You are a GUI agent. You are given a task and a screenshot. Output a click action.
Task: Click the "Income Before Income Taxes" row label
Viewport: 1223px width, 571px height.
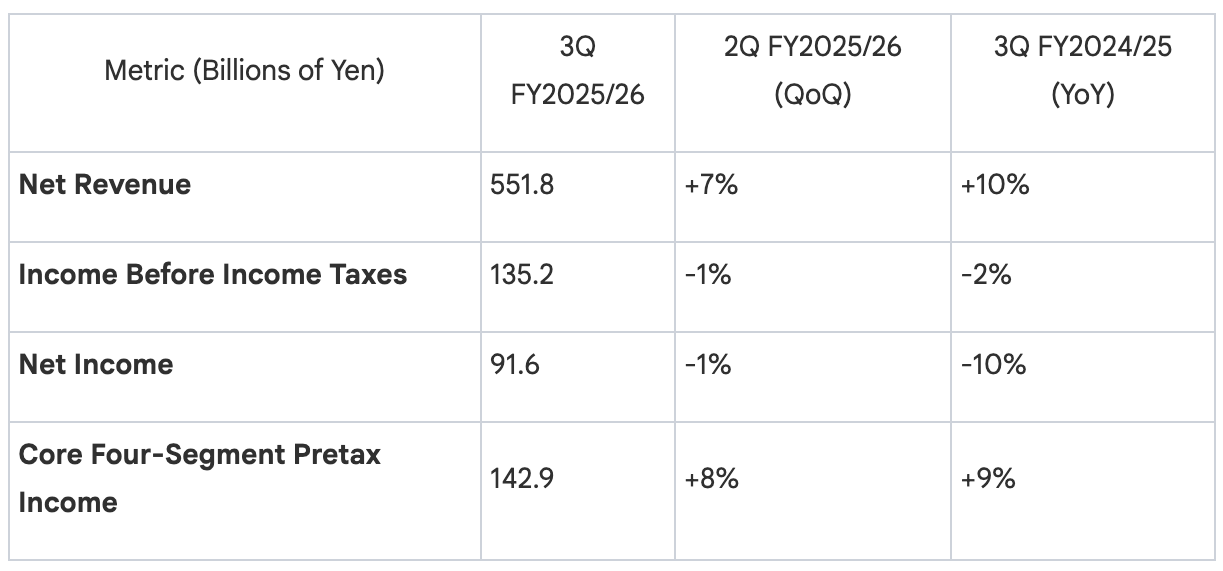213,275
